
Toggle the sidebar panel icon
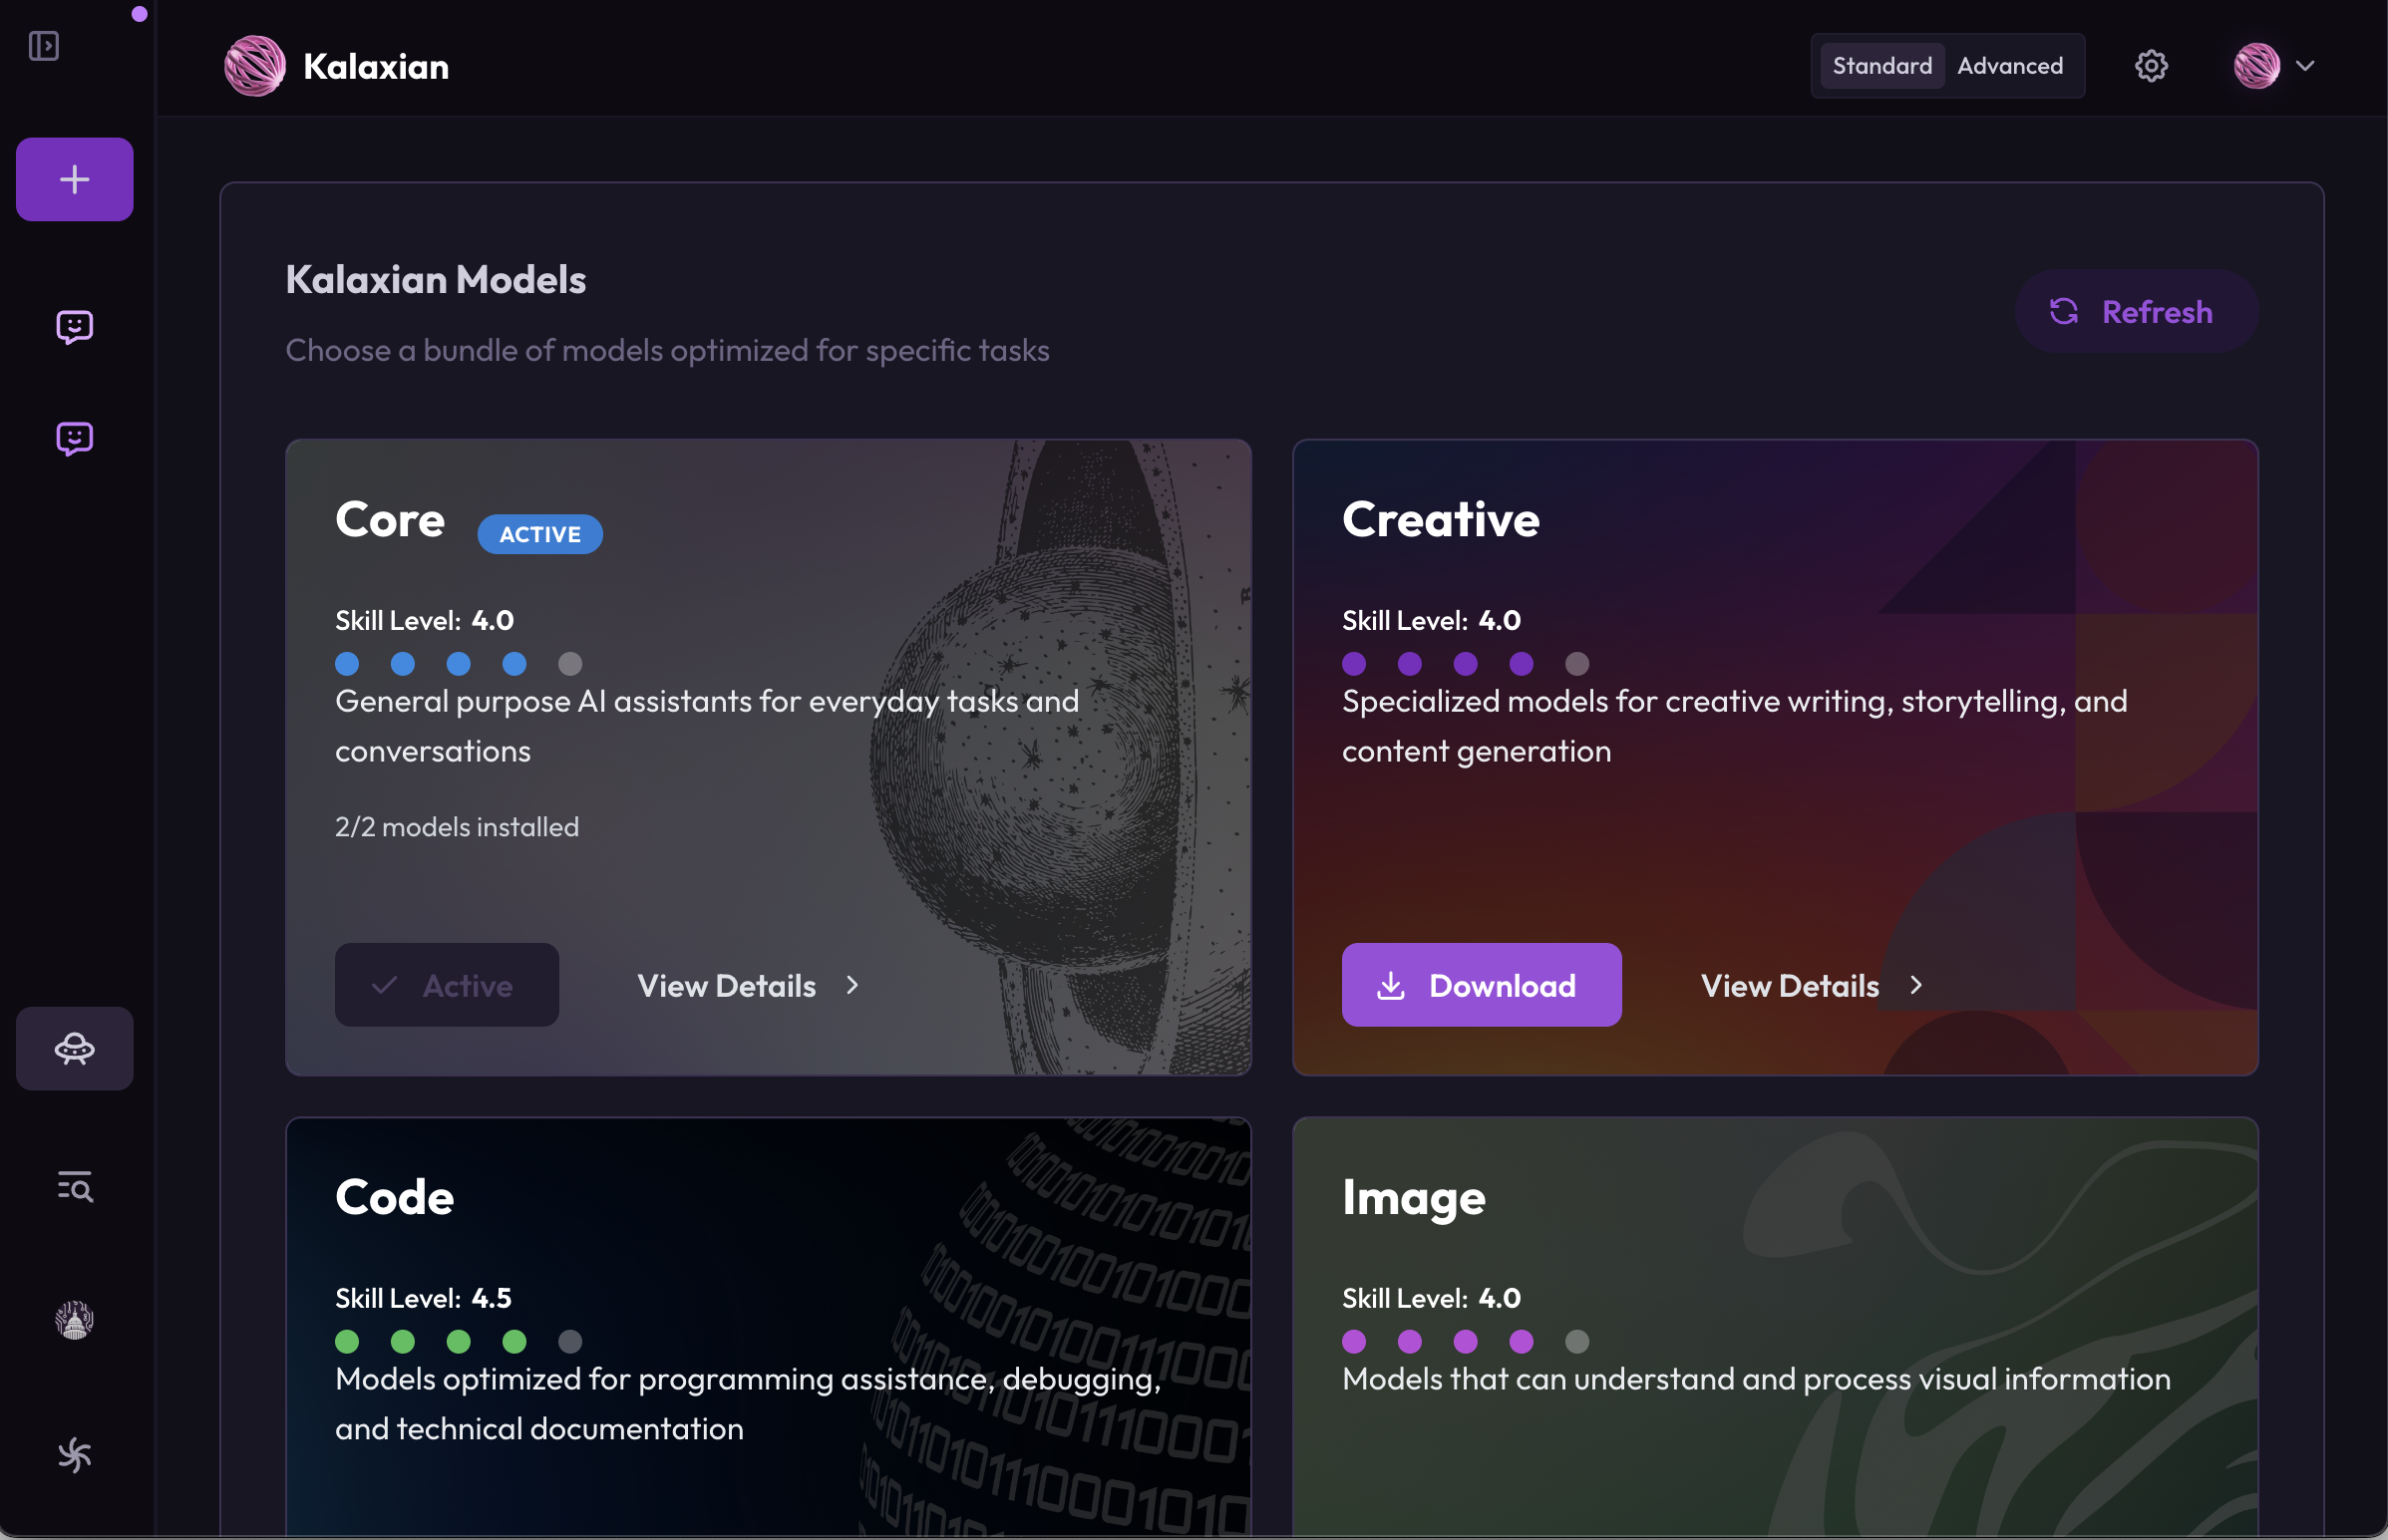[44, 46]
